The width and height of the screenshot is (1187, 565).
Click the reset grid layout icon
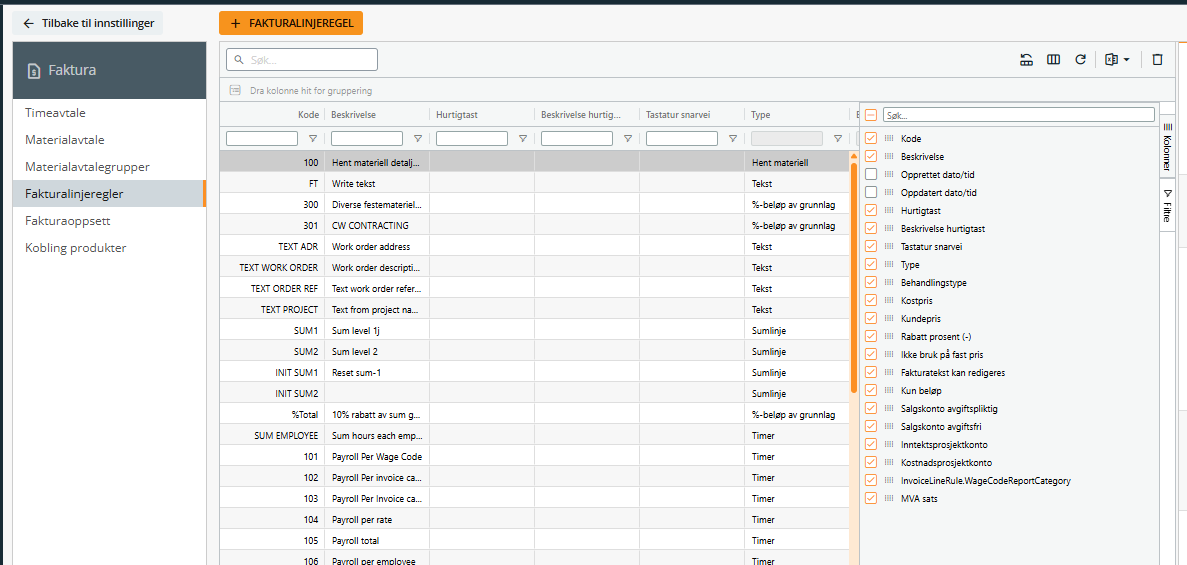point(1027,60)
